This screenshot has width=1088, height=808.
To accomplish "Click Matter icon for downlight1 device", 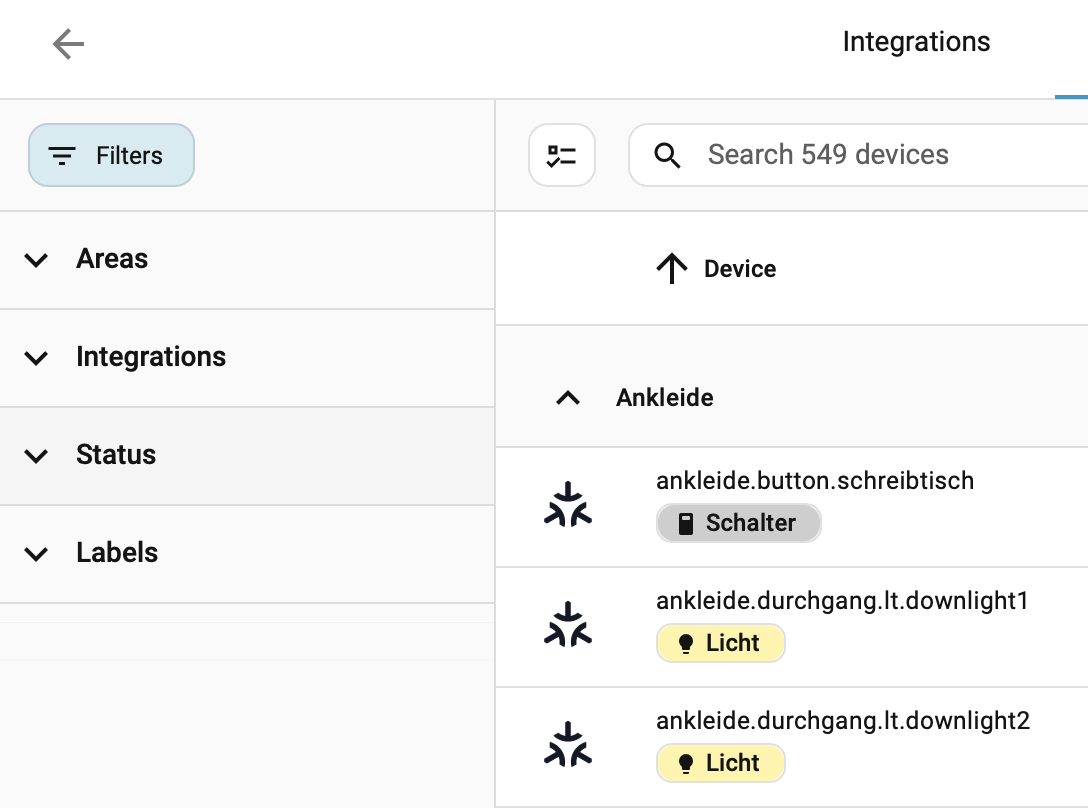I will [568, 626].
